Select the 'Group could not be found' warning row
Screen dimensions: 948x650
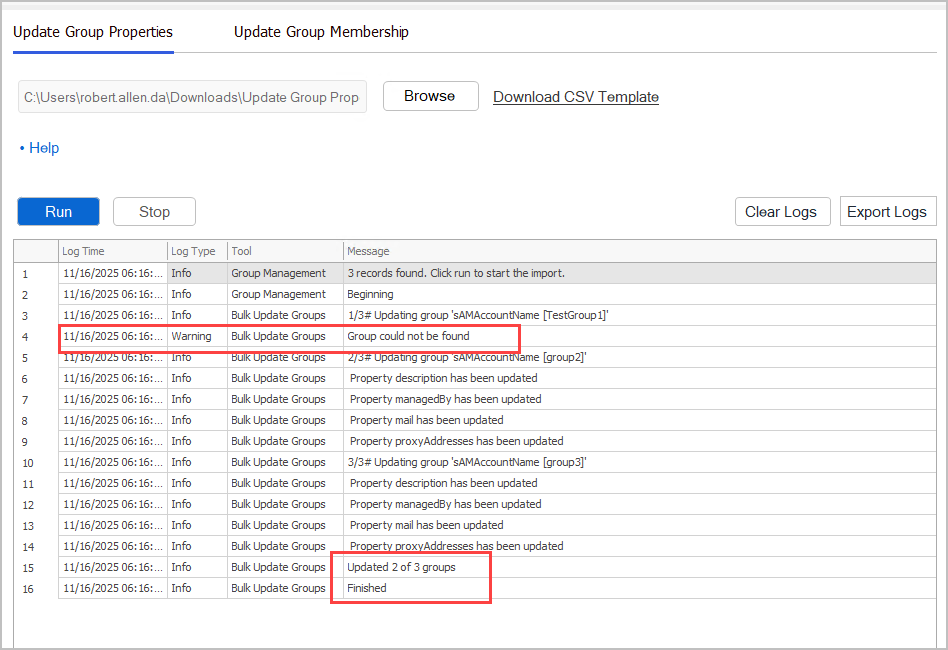[408, 336]
